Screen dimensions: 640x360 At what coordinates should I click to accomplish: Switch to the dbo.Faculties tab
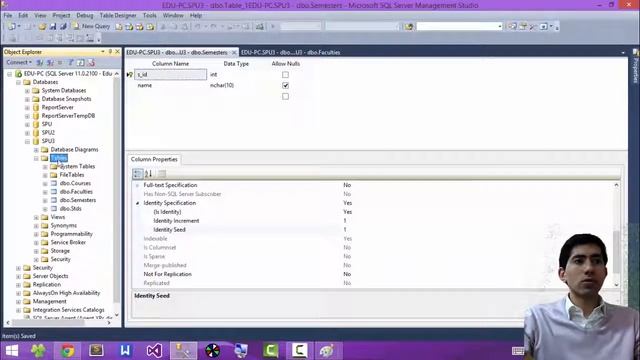[x=290, y=52]
